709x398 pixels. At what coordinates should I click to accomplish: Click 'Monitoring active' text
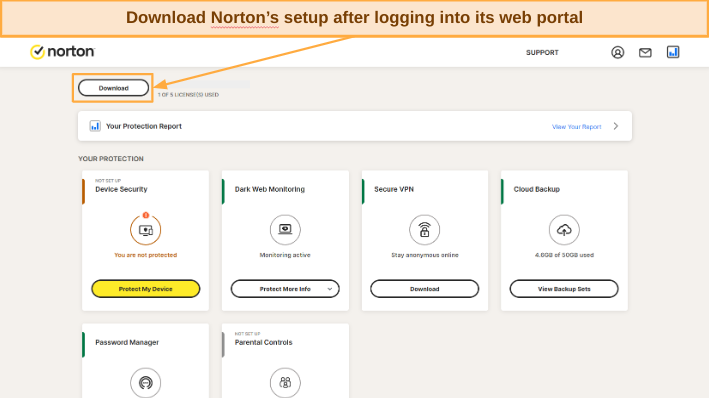tap(285, 255)
